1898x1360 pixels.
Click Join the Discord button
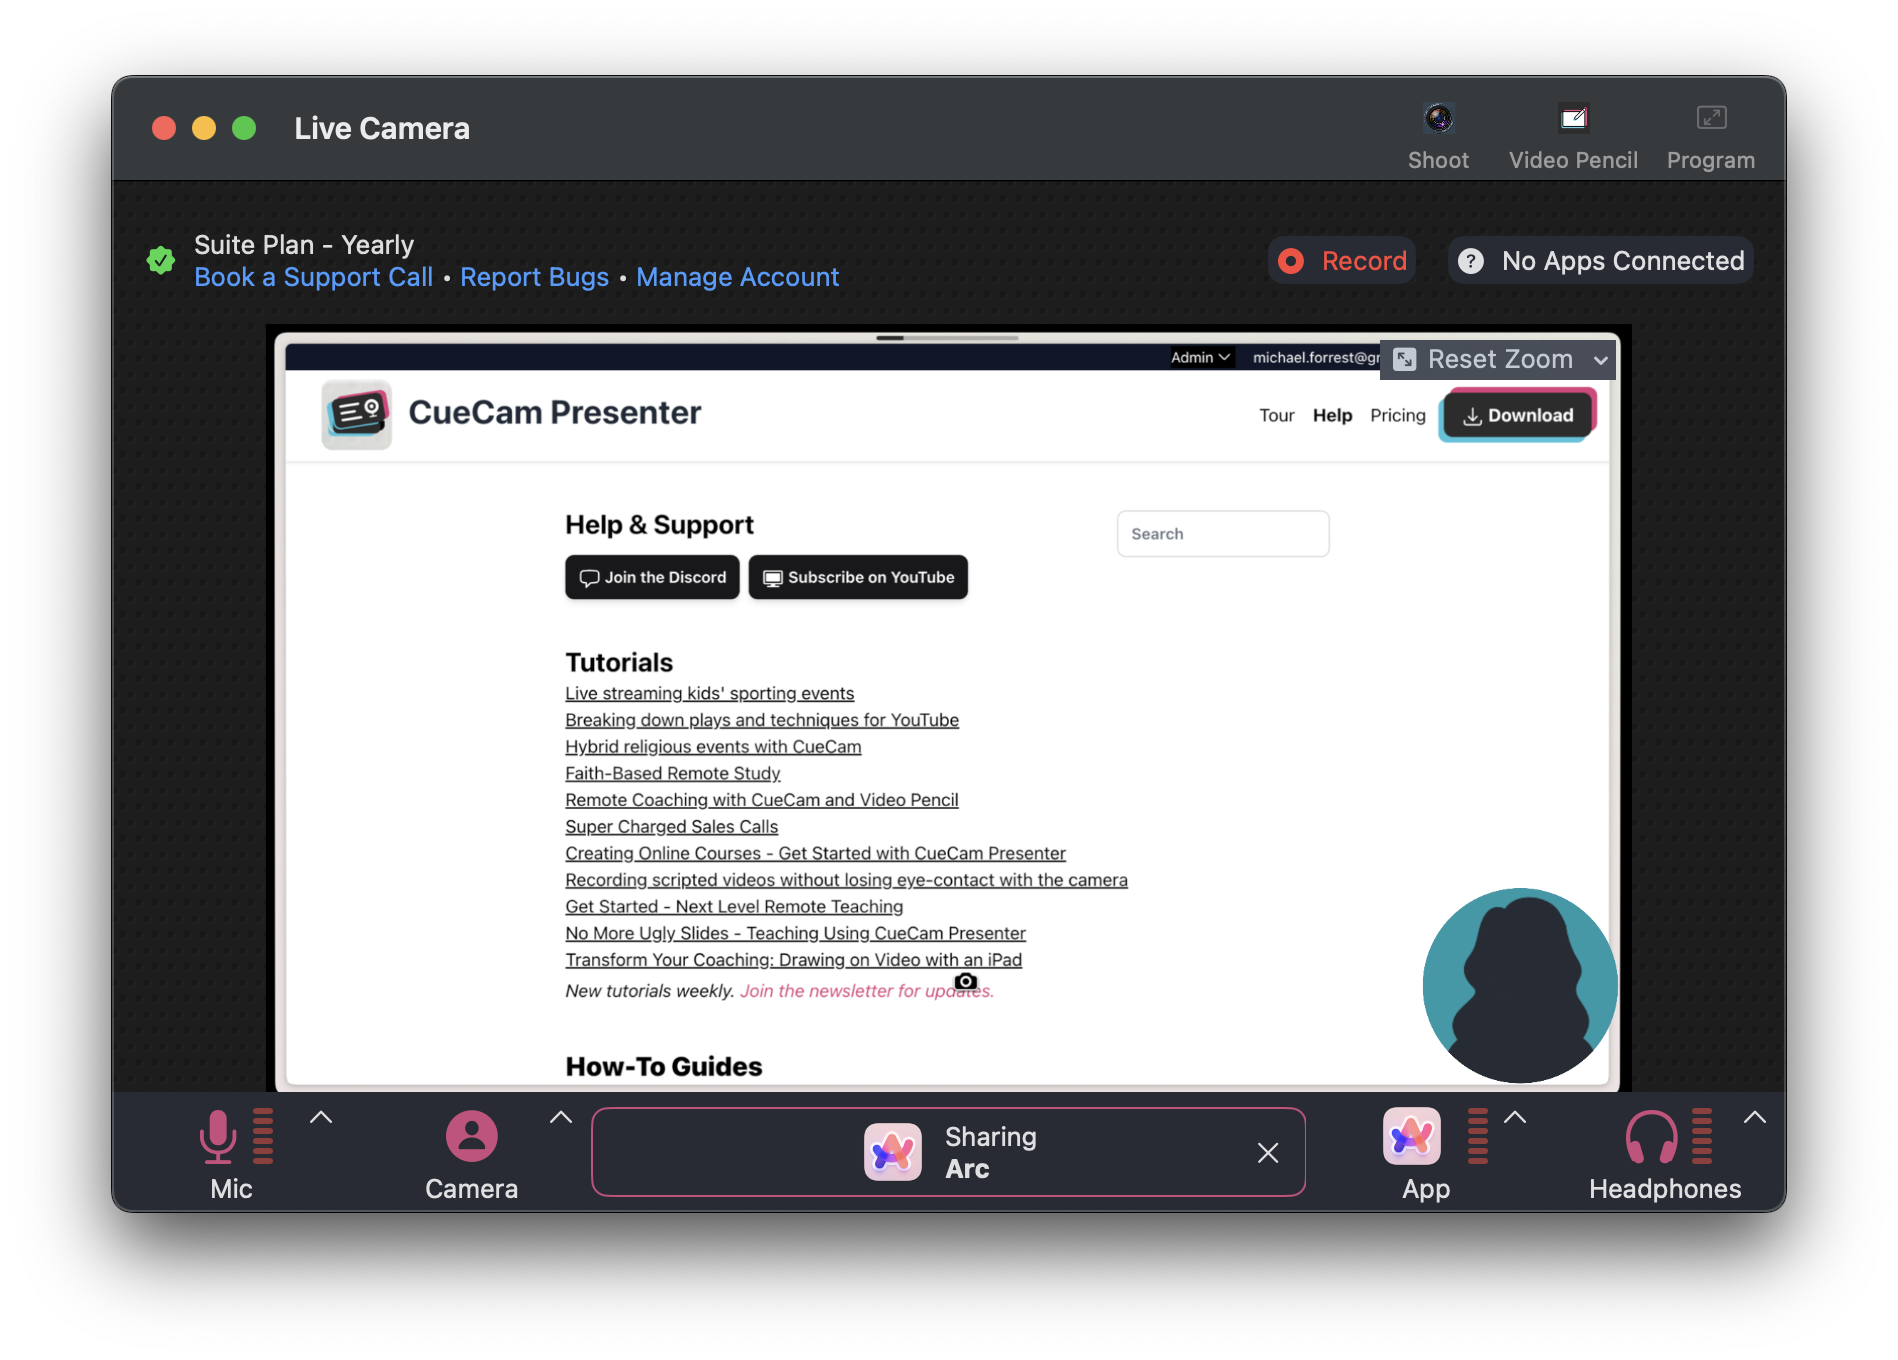[x=652, y=577]
